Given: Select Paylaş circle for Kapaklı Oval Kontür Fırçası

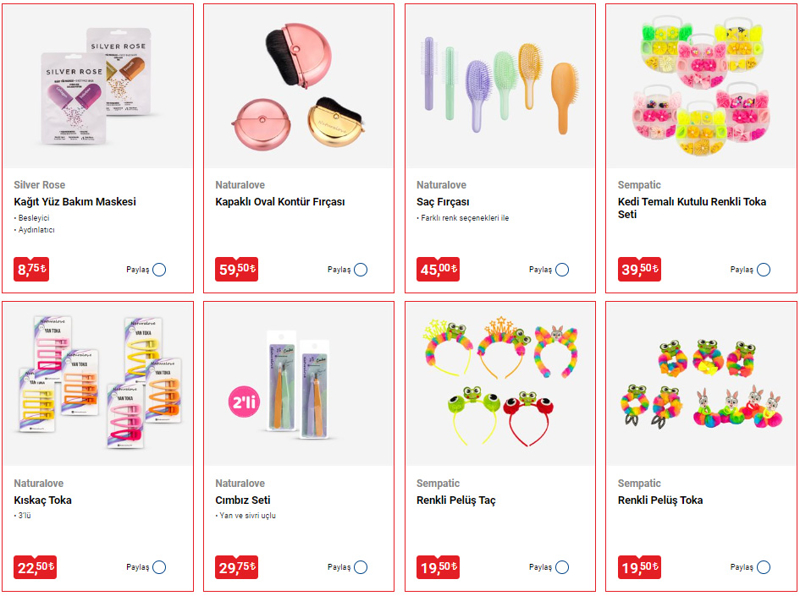Looking at the screenshot, I should pos(361,269).
